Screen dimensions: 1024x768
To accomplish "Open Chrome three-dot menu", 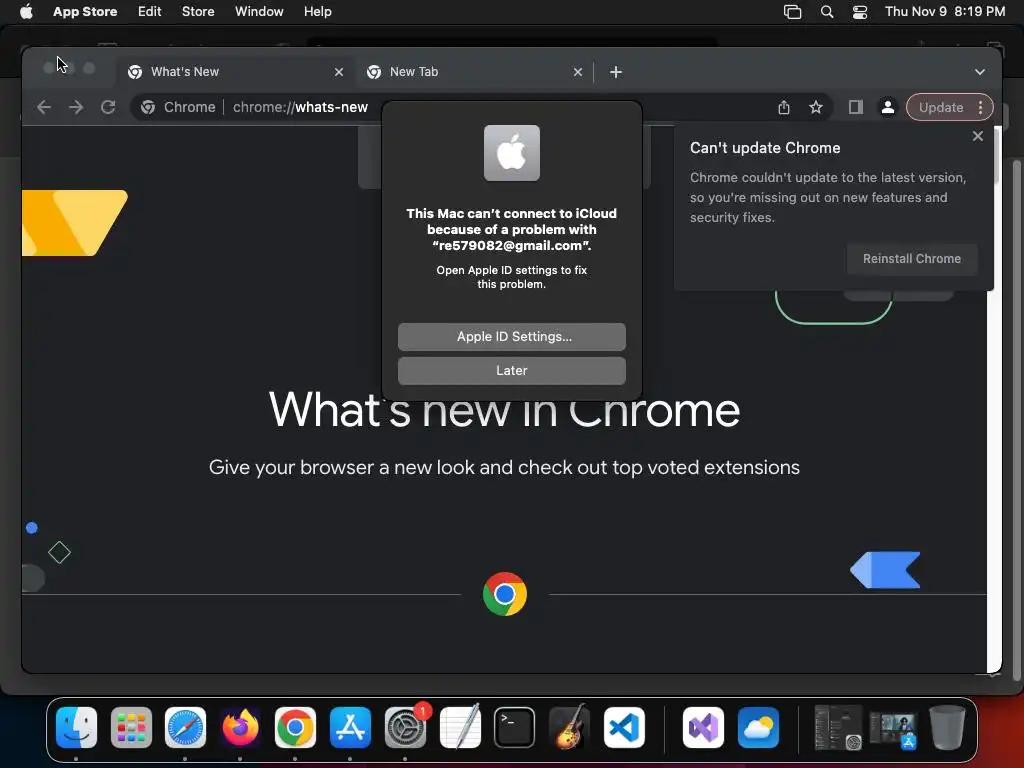I will tap(980, 108).
